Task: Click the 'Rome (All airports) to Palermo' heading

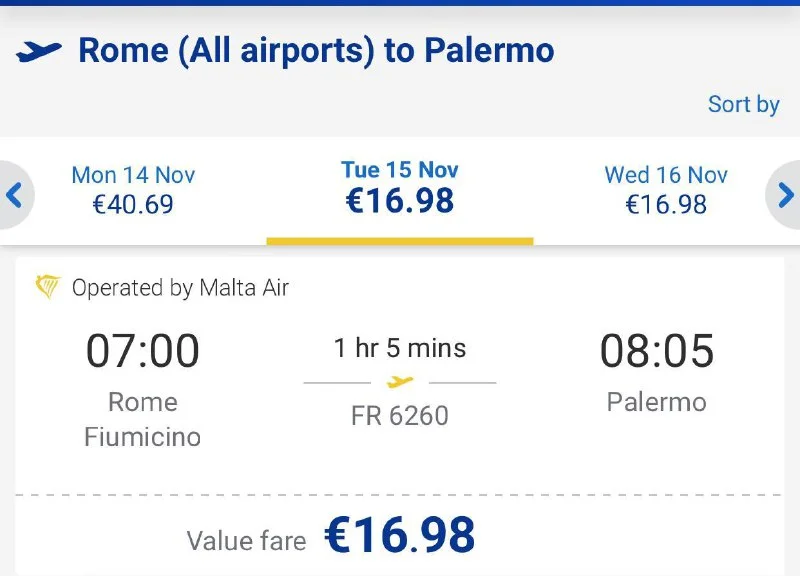Action: pyautogui.click(x=316, y=50)
